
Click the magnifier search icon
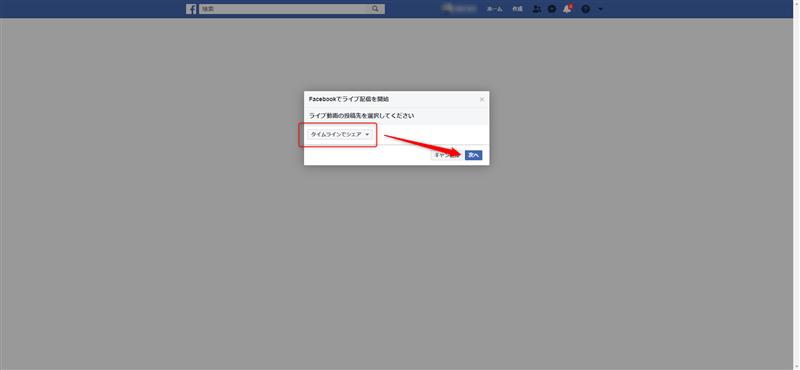pos(376,9)
